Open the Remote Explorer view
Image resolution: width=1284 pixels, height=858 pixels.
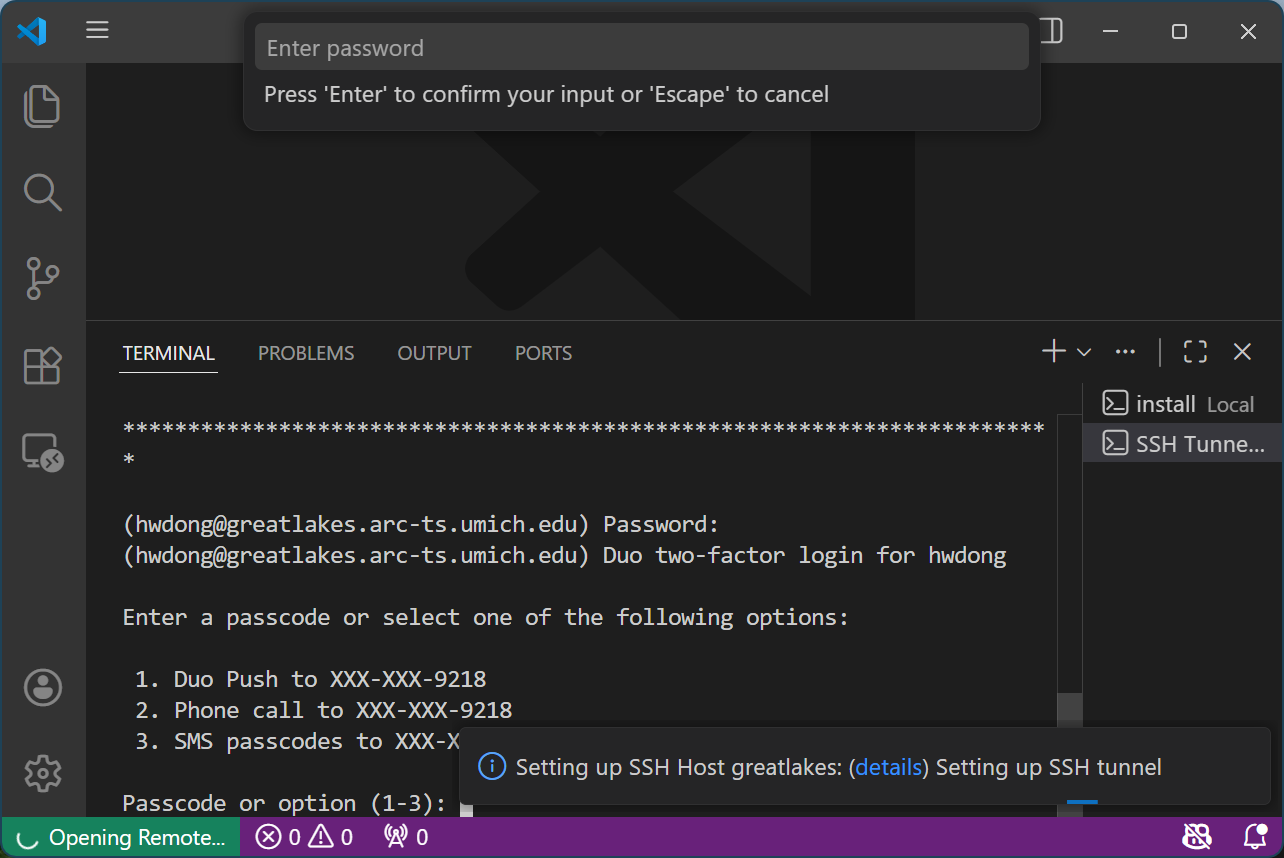(x=42, y=453)
